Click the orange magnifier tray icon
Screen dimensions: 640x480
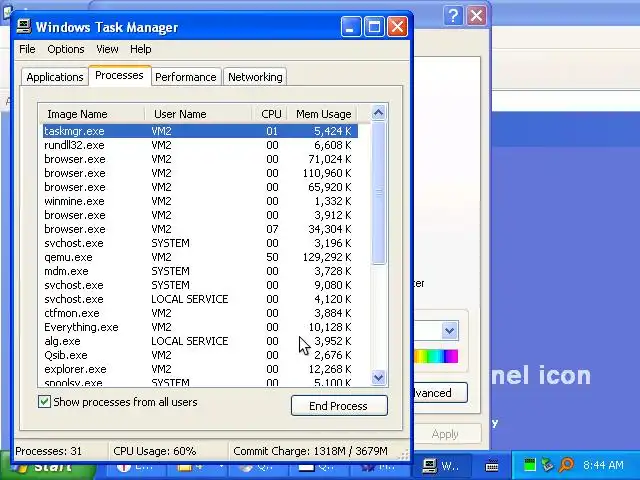click(566, 464)
